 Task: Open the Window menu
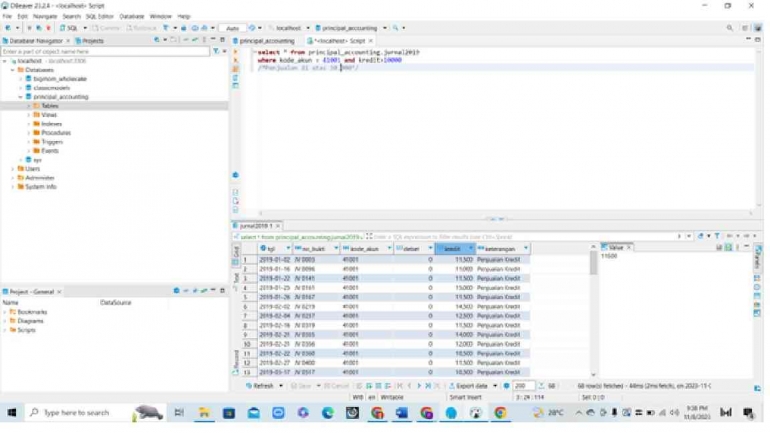point(161,16)
